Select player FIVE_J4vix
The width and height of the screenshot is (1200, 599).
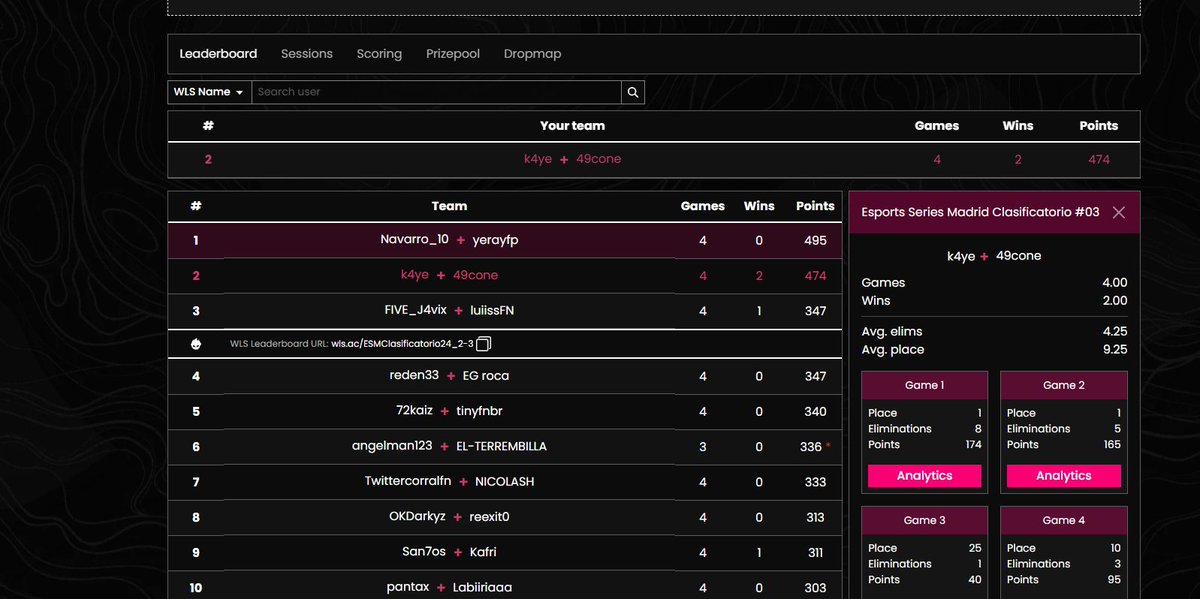click(416, 311)
